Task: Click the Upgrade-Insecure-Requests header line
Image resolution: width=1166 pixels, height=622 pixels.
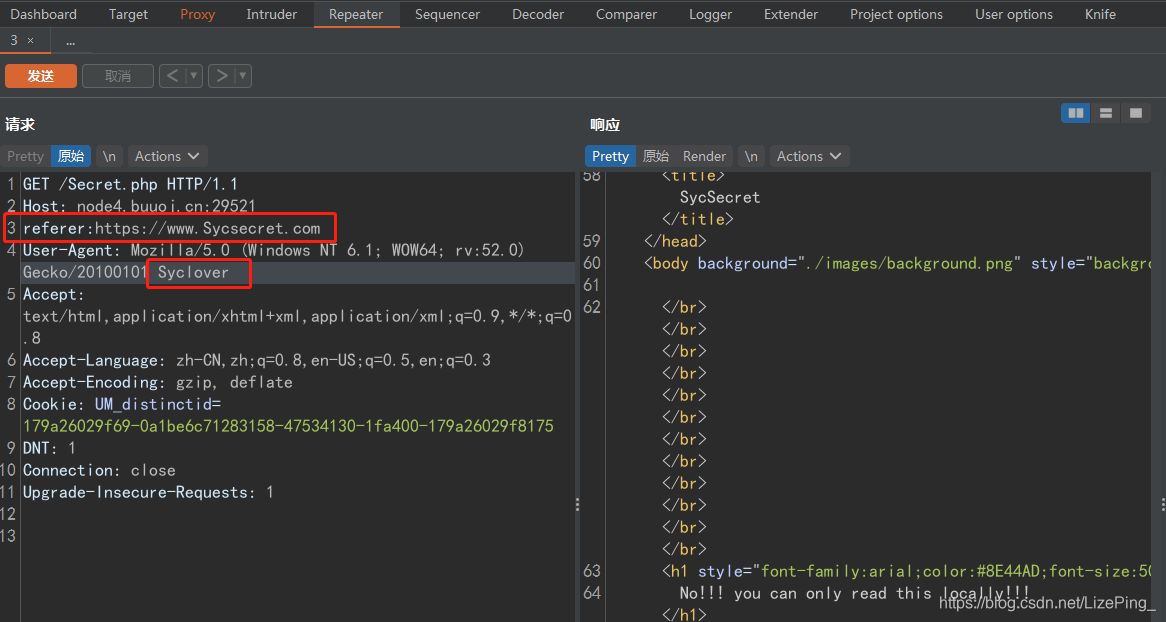Action: pos(148,493)
